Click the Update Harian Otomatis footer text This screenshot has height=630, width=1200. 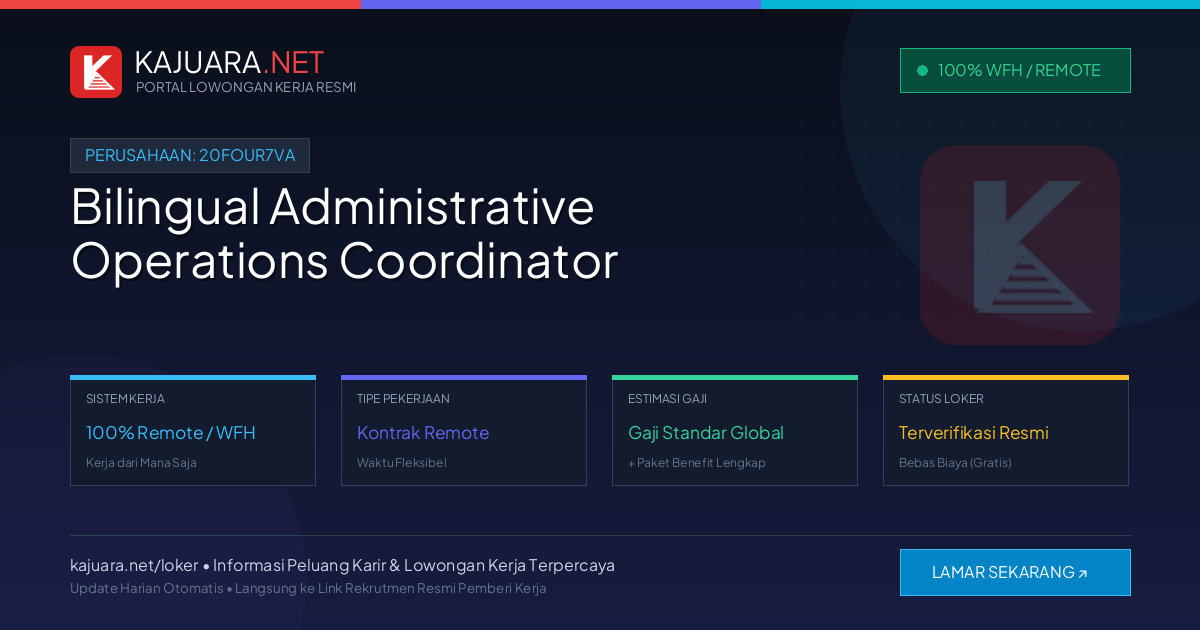308,588
